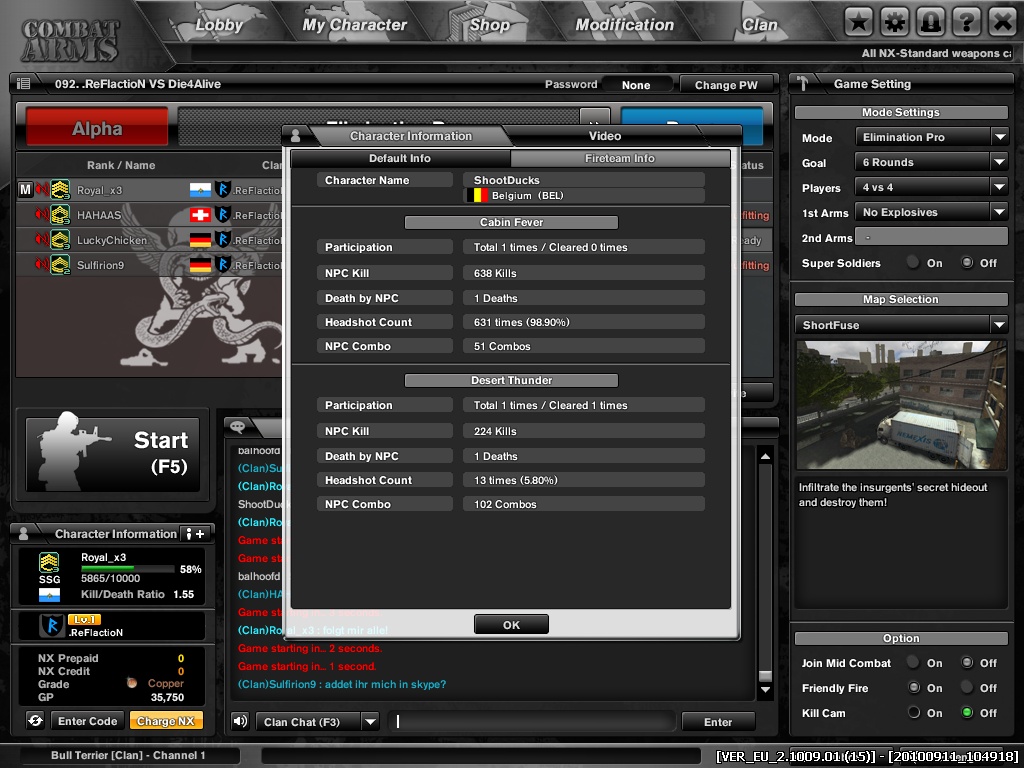Toggle the mute speaker icon for LuckyChicken
The height and width of the screenshot is (768, 1024).
tap(42, 240)
